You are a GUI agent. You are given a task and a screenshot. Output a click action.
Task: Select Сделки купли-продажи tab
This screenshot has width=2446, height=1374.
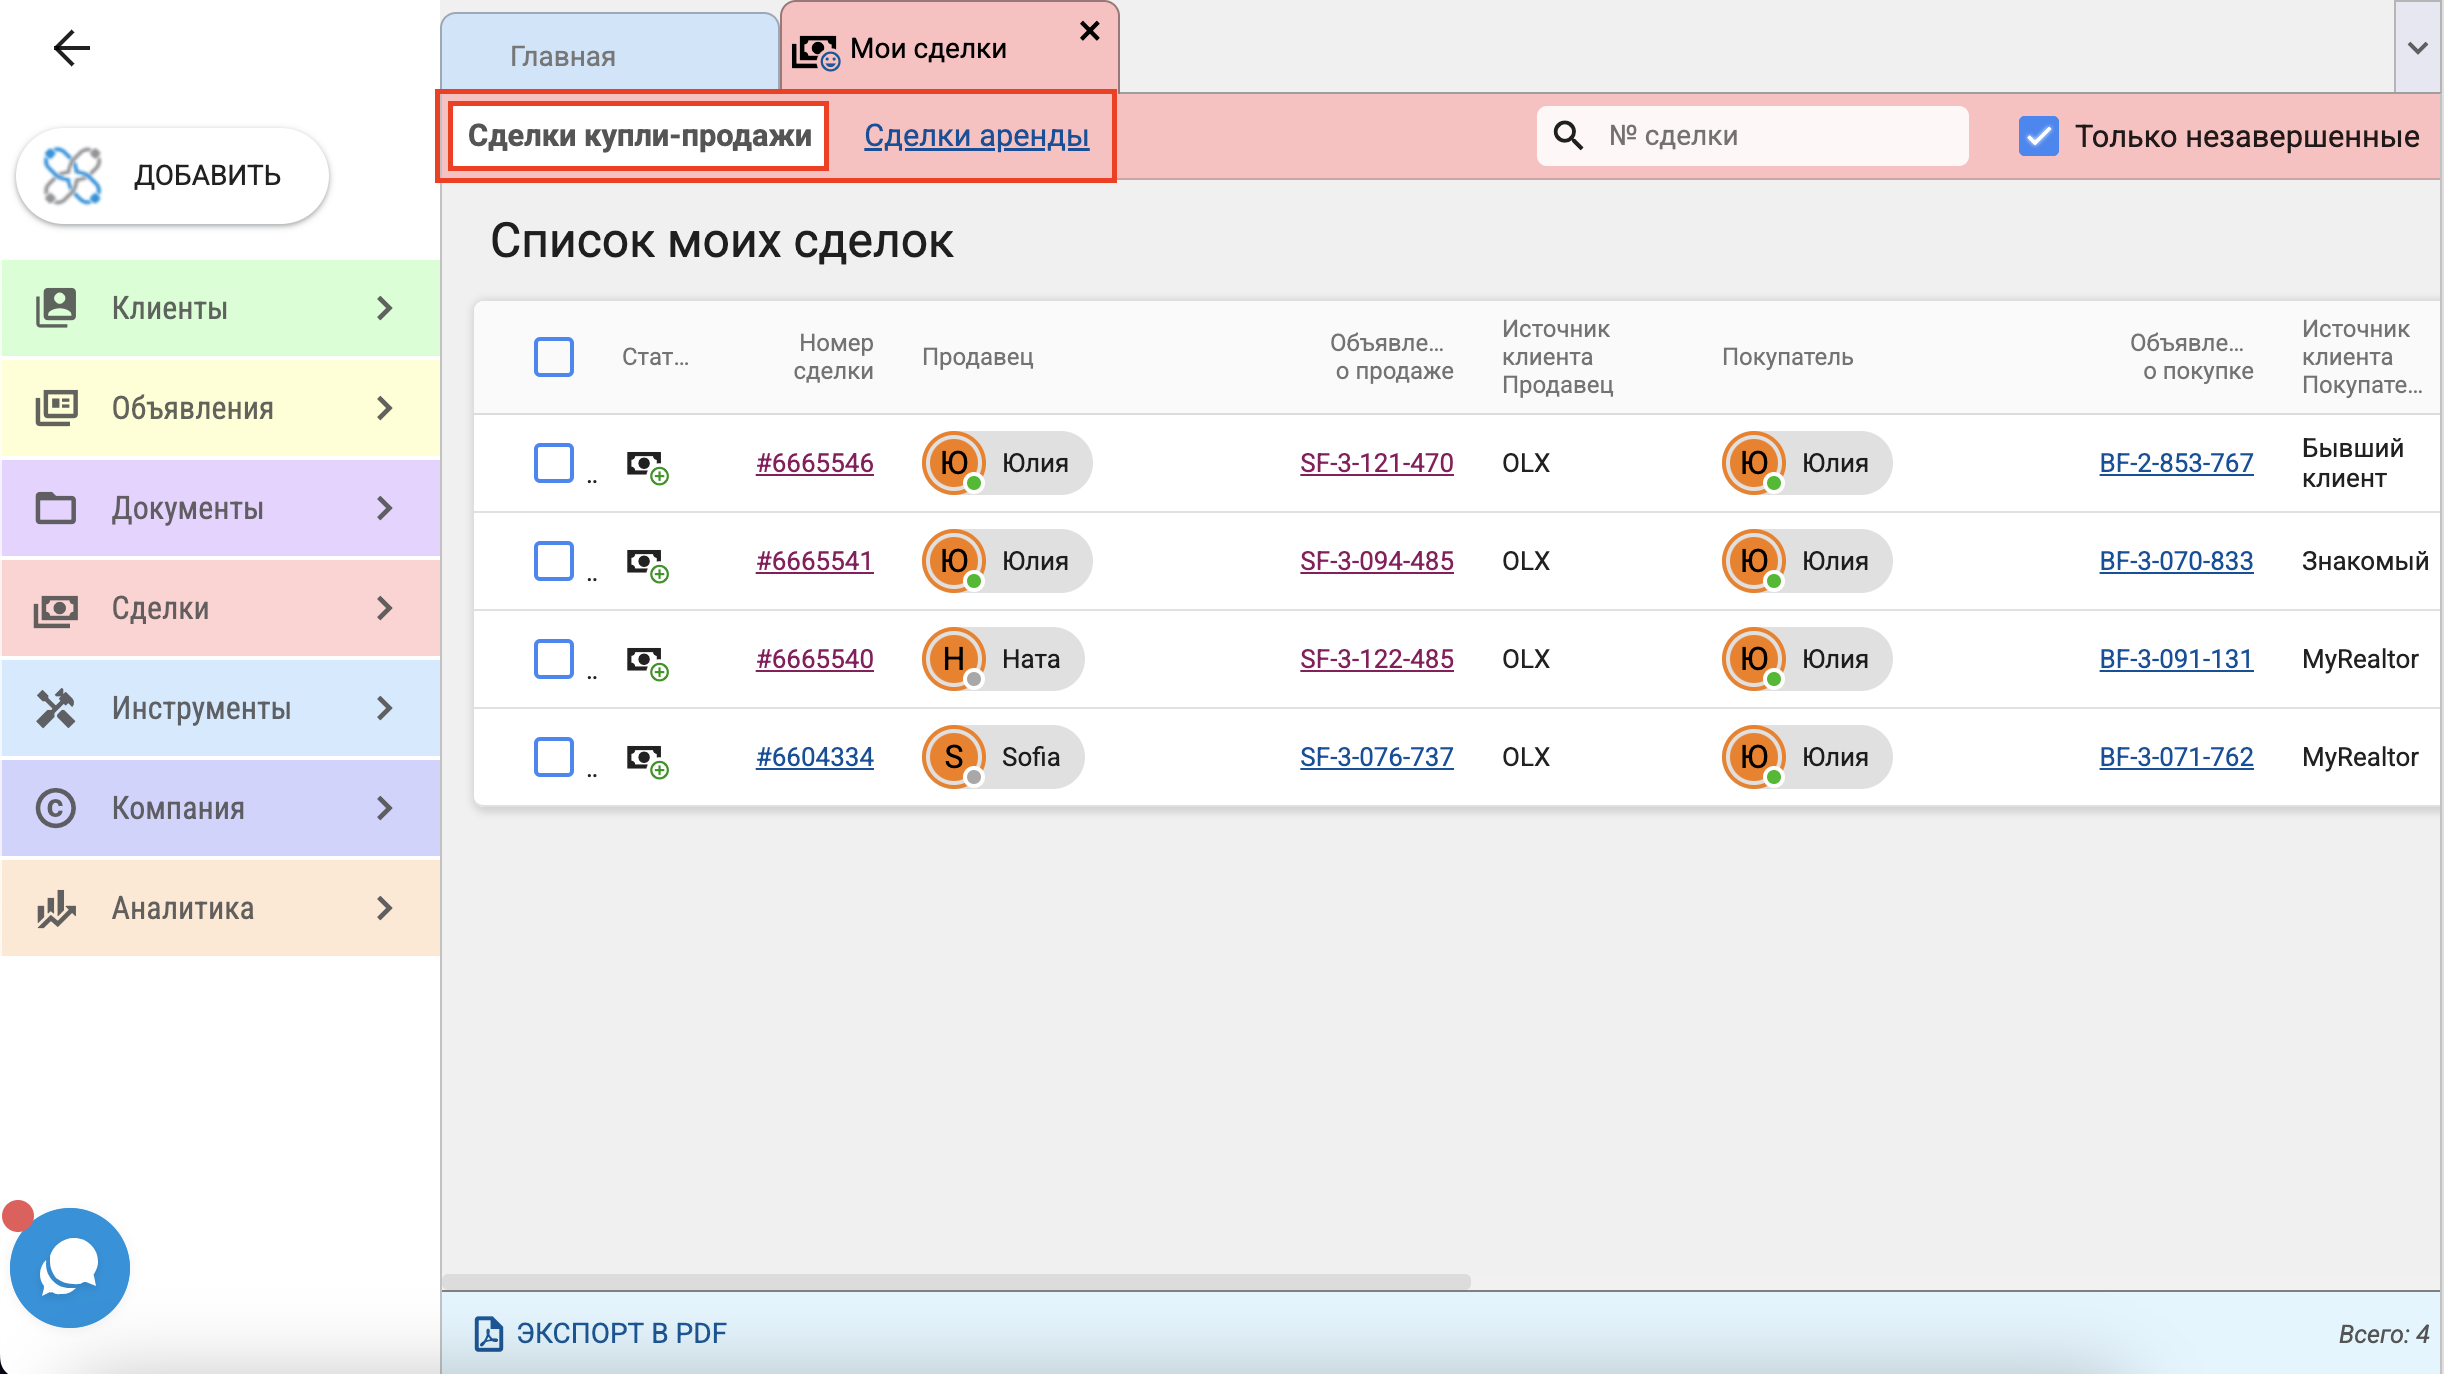639,136
